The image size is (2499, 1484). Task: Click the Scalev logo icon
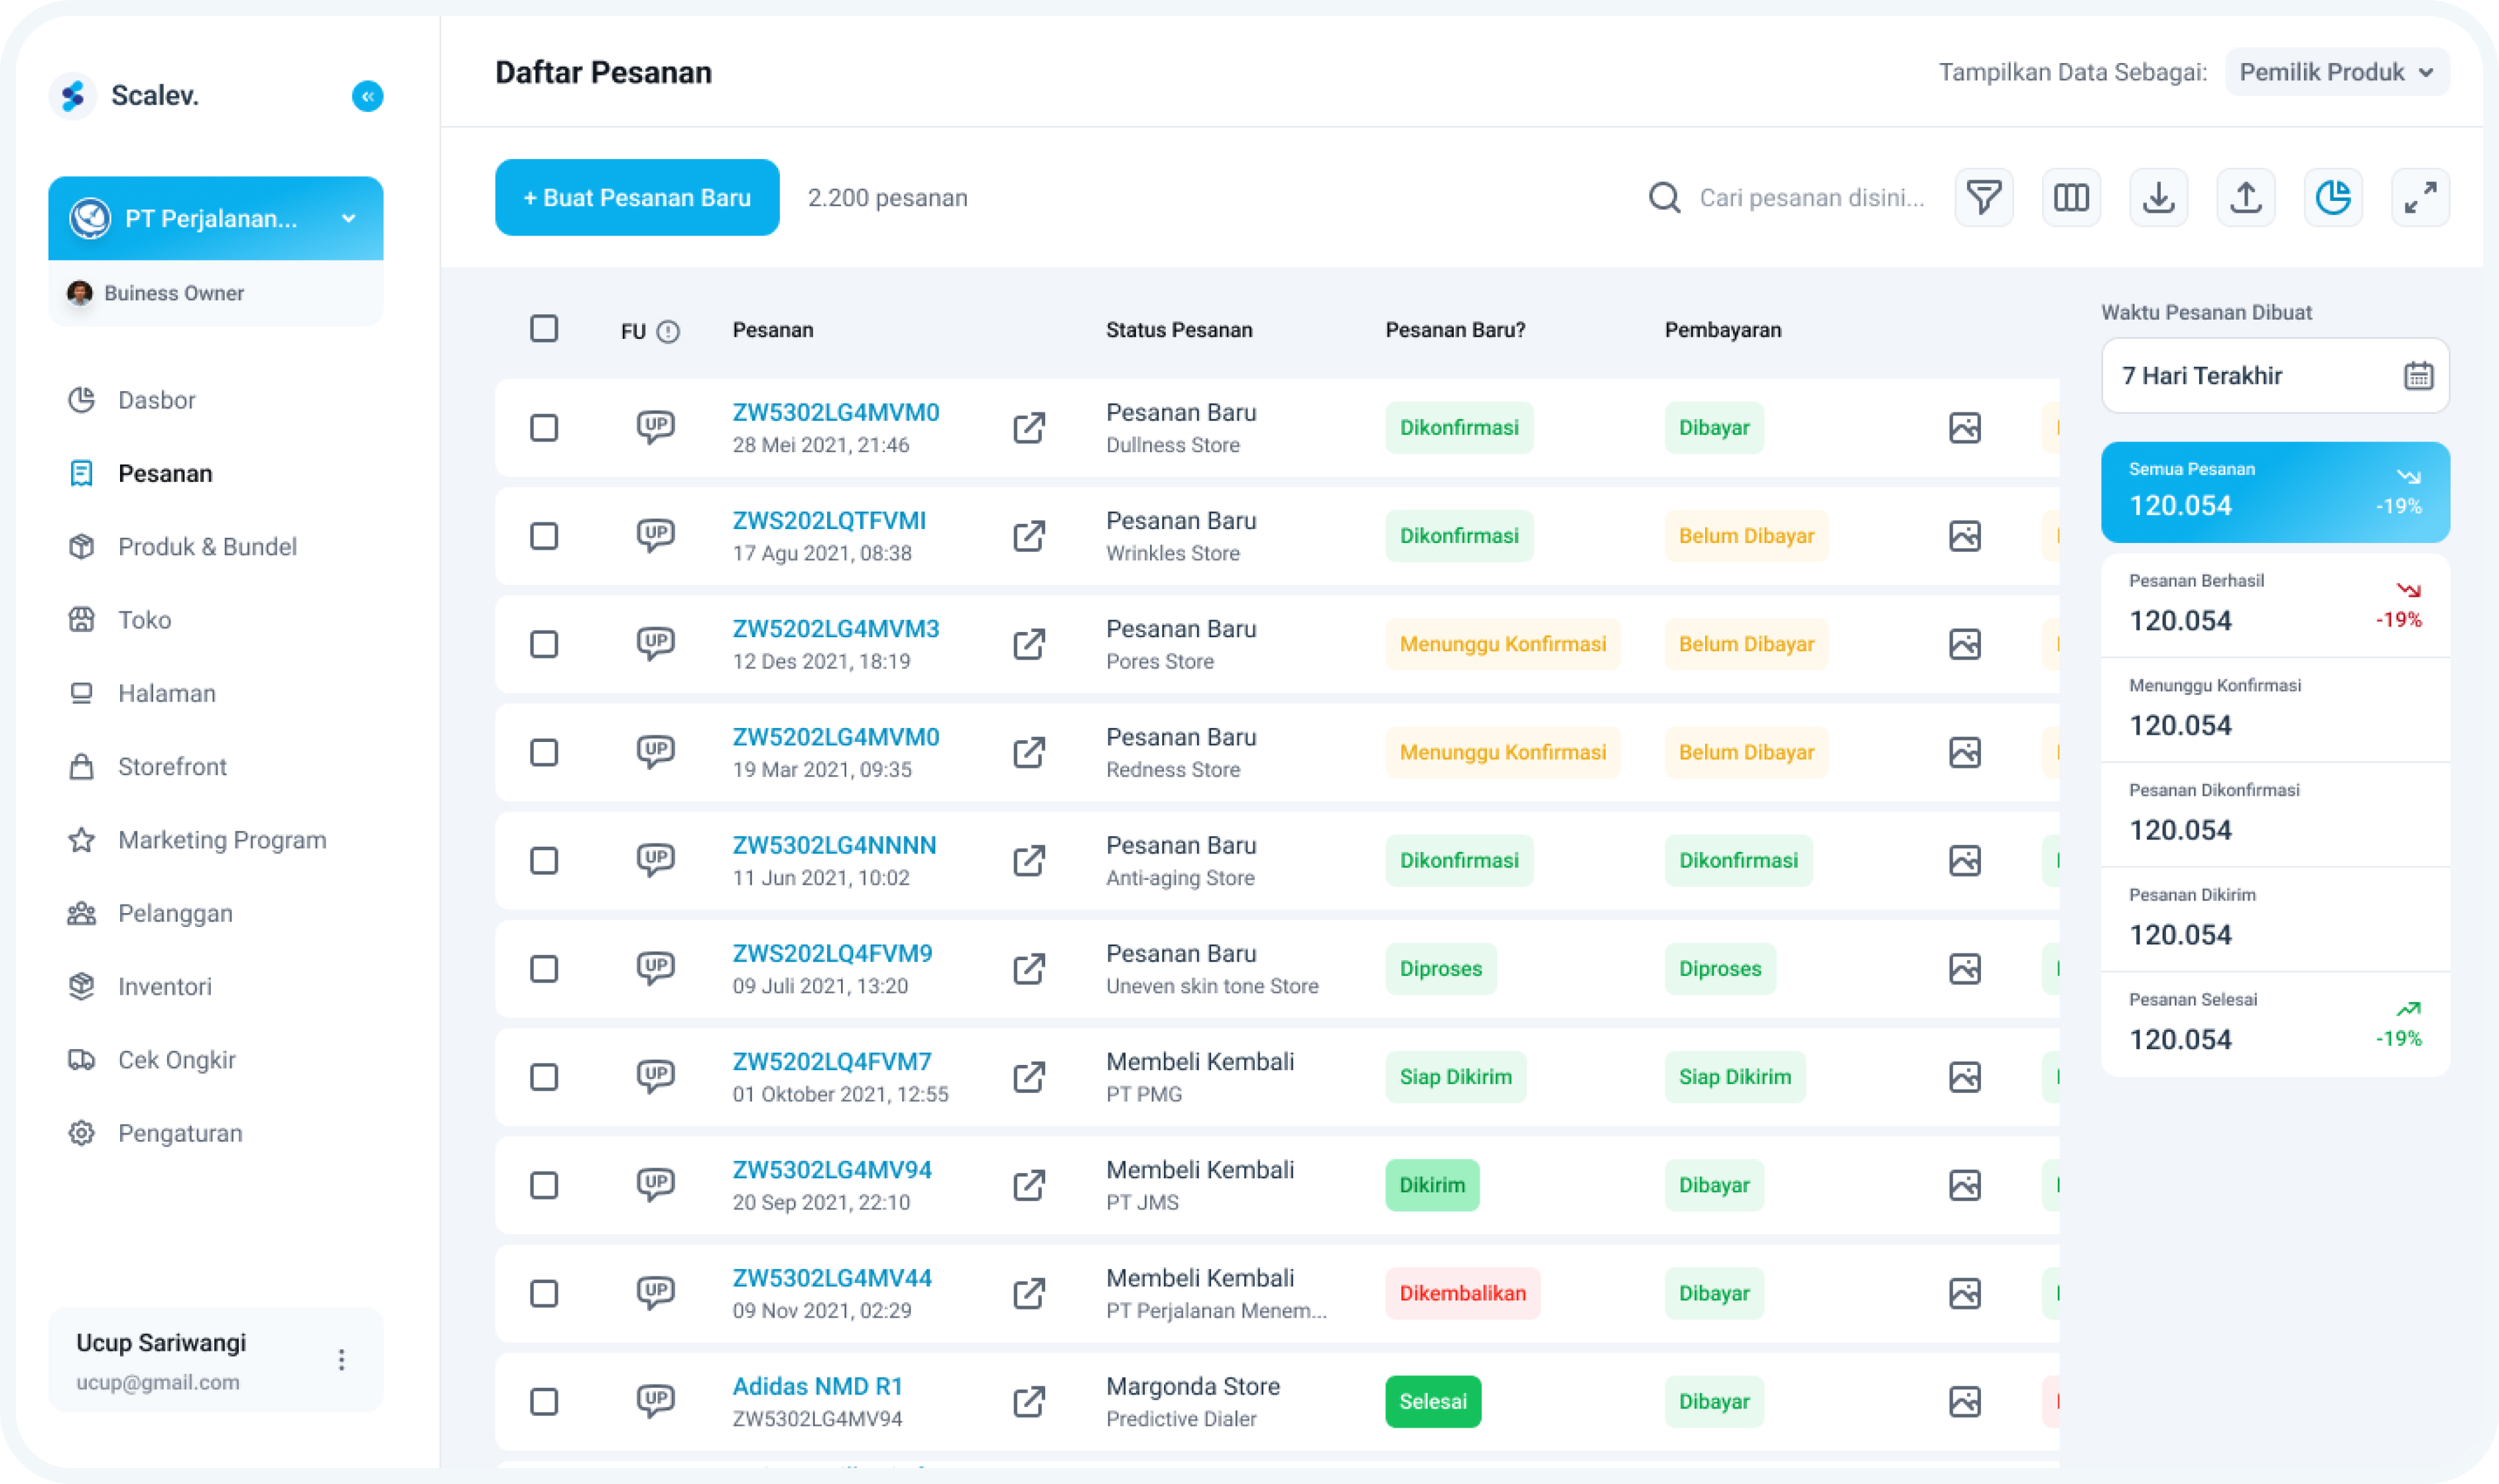[73, 96]
